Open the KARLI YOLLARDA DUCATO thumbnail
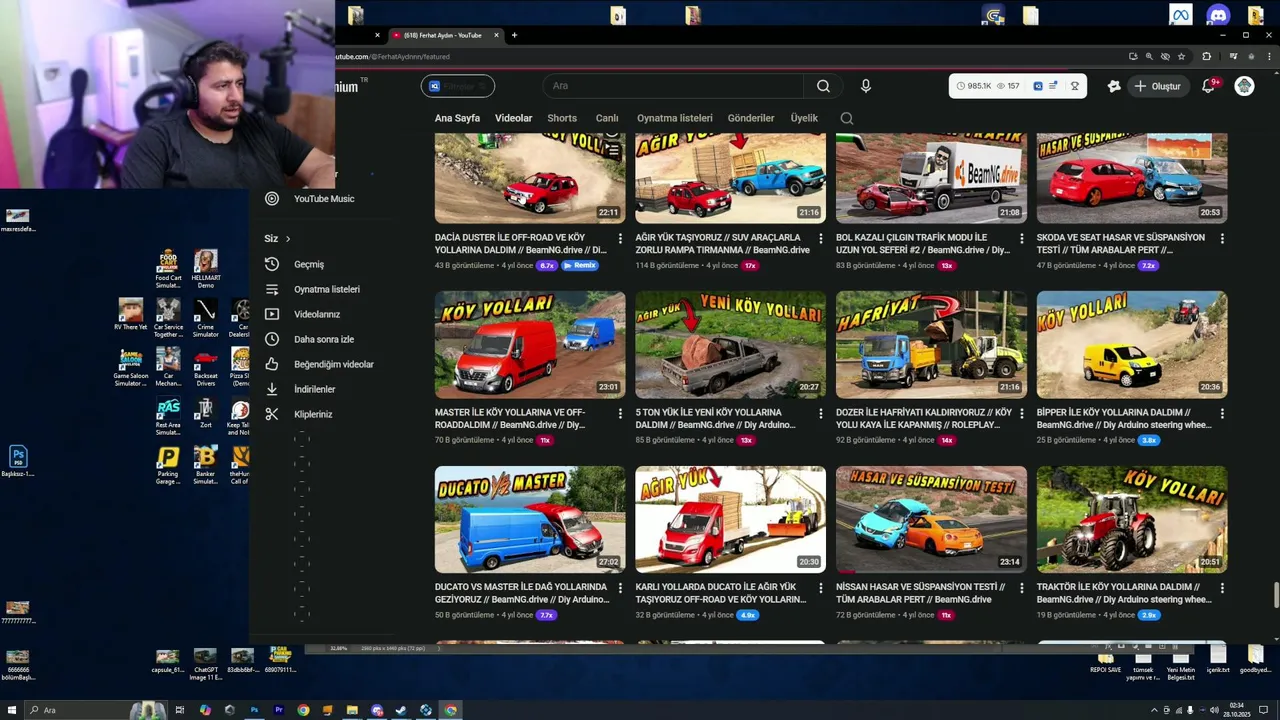 pyautogui.click(x=731, y=519)
